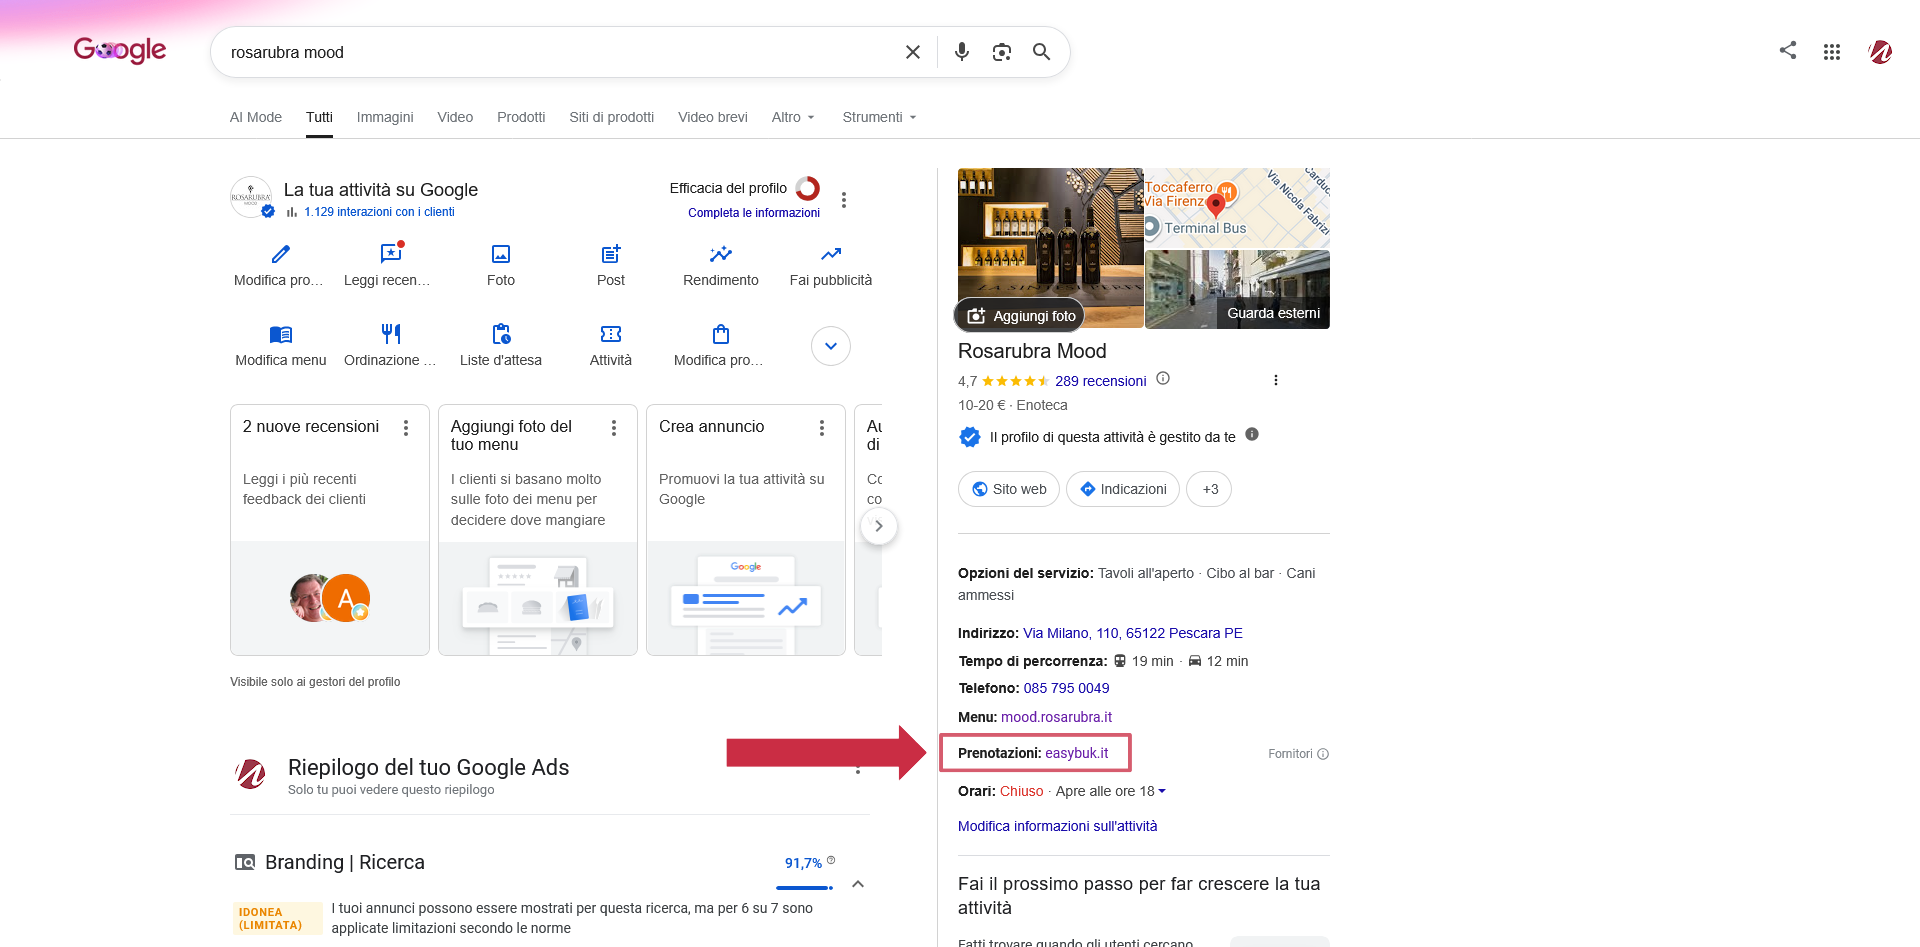
Task: Open three-dot menu in Rosarubra Mood panel
Action: point(1275,380)
